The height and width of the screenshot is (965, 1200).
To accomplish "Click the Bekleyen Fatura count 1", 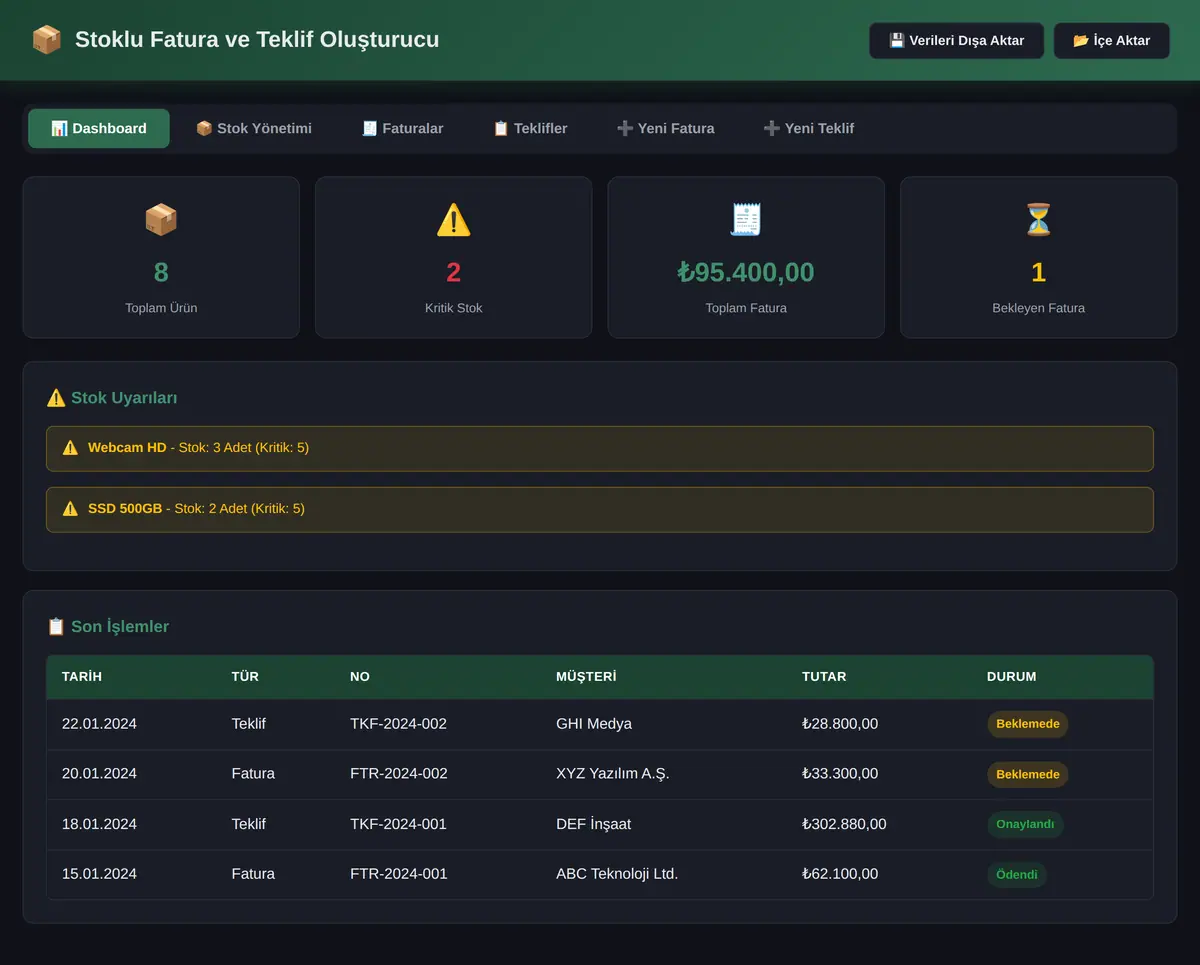I will [1039, 273].
